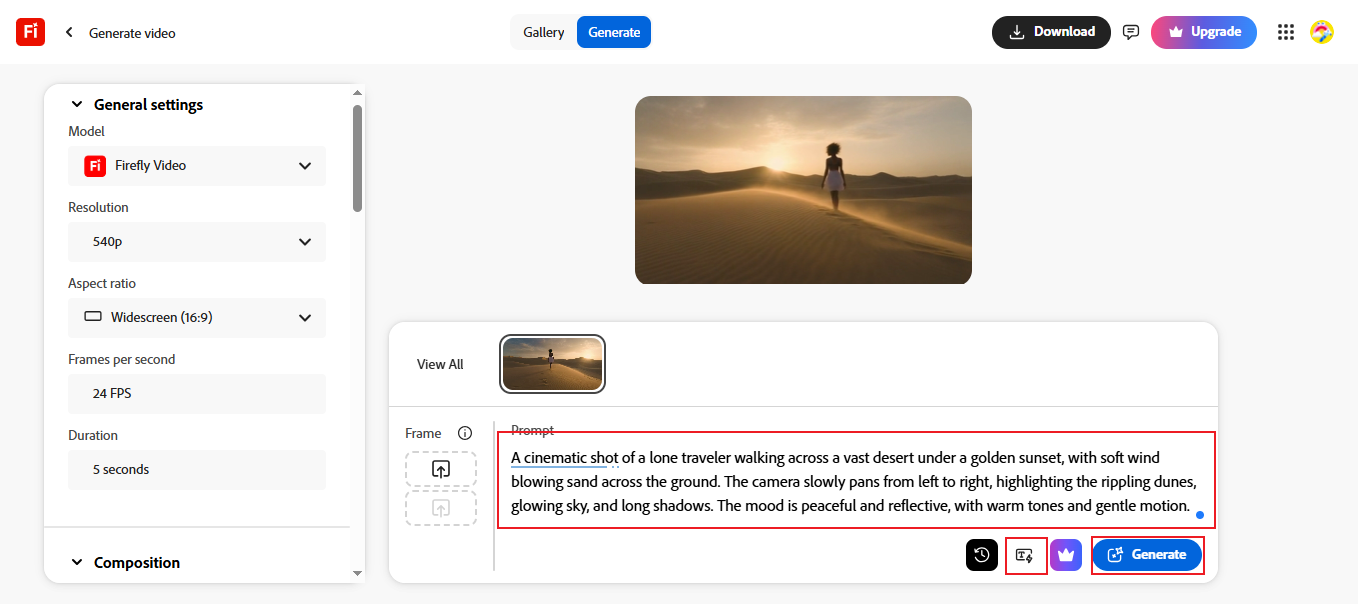
Task: Switch to the Gallery tab
Action: tap(544, 32)
